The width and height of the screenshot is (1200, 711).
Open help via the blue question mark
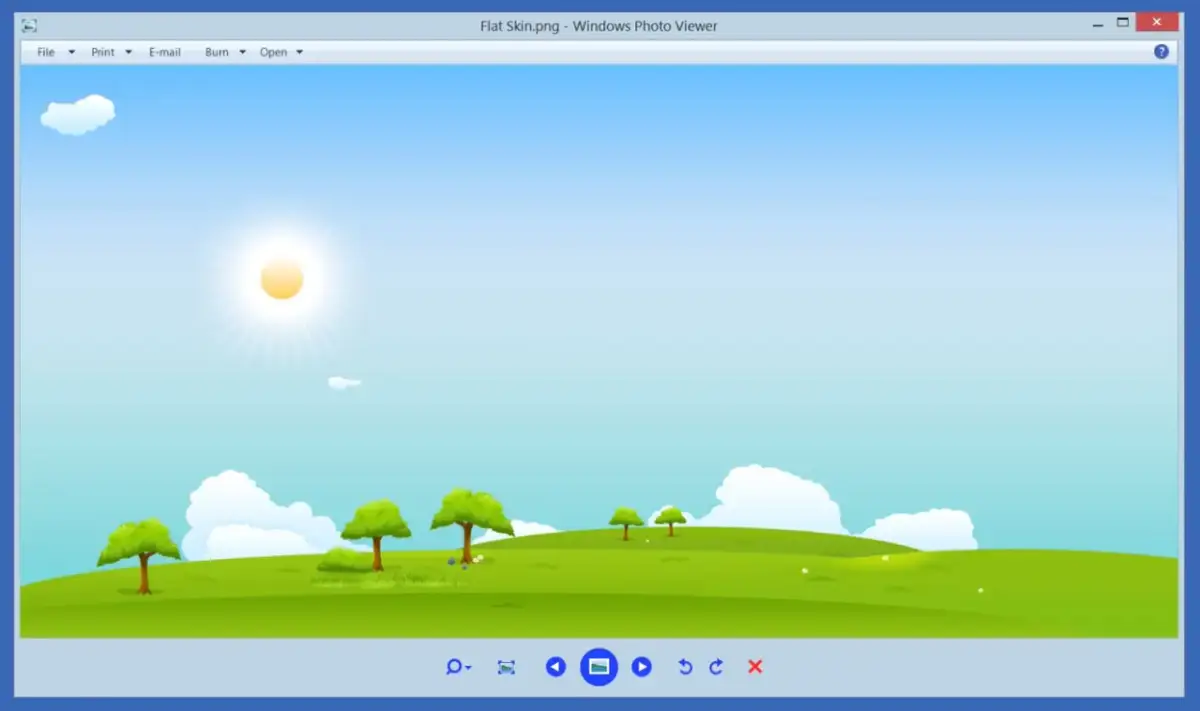click(x=1161, y=52)
